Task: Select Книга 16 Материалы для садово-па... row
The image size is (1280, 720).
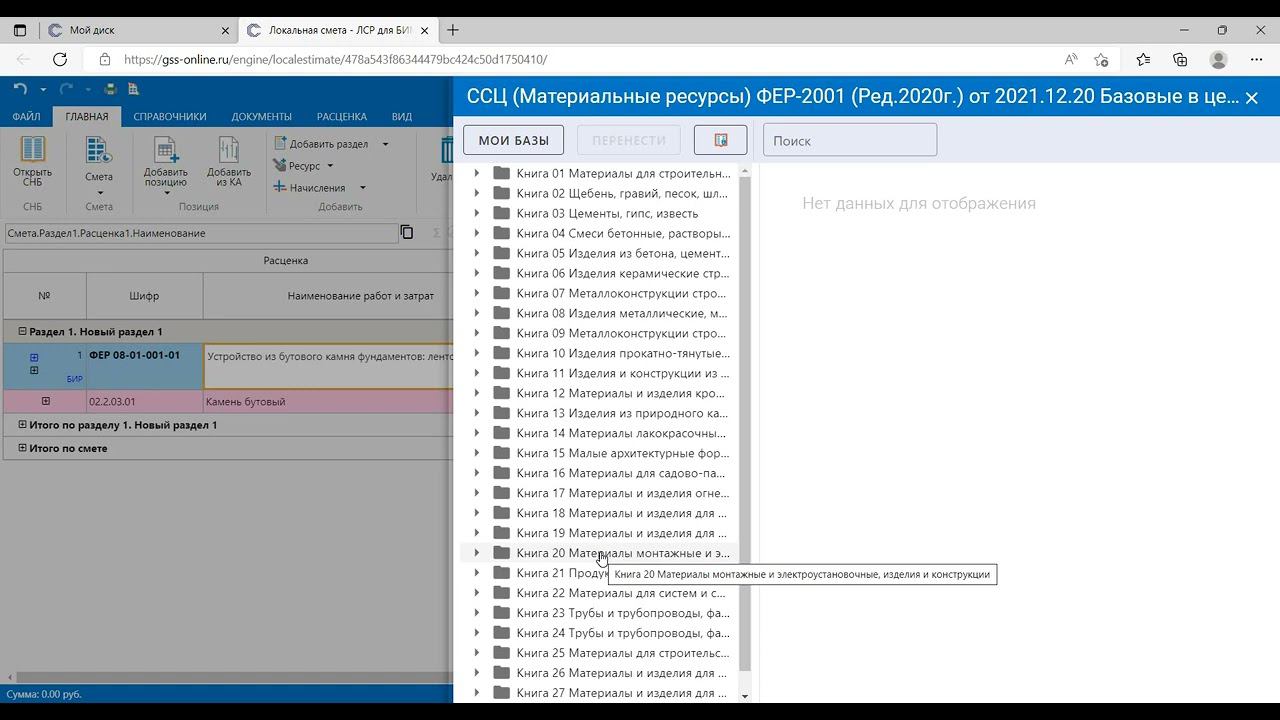Action: click(600, 473)
